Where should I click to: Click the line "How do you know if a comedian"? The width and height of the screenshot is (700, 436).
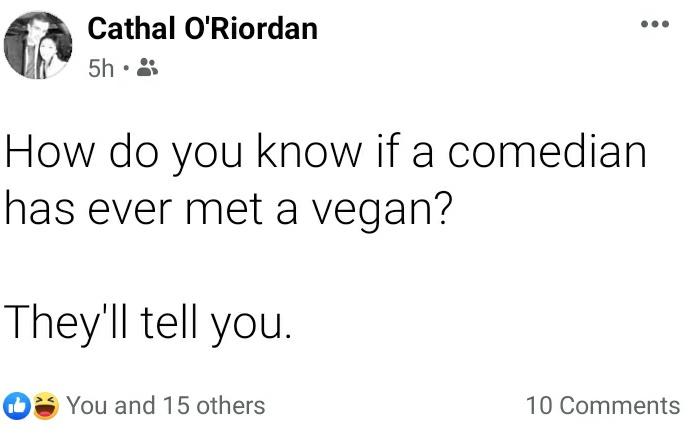[x=325, y=155]
